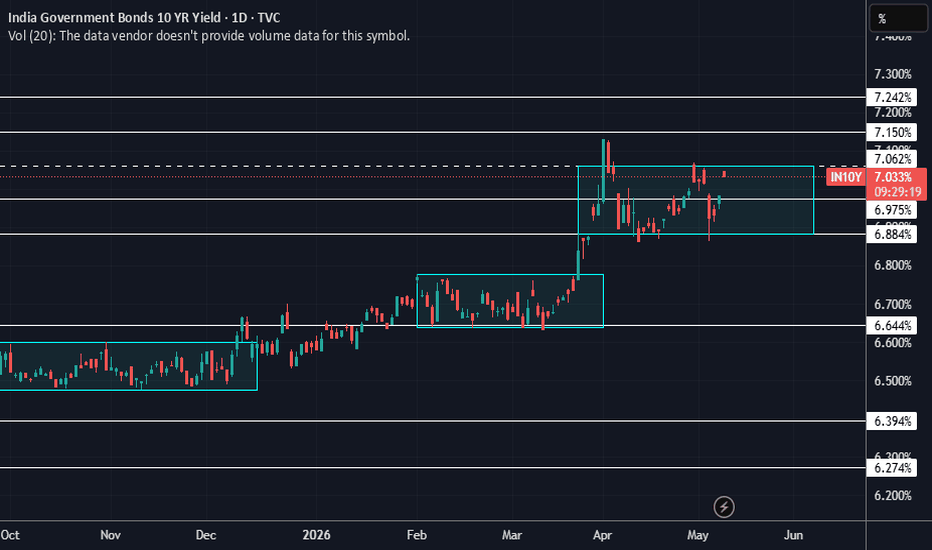Click the Feb label on the time axis
932x550 pixels.
tap(417, 535)
